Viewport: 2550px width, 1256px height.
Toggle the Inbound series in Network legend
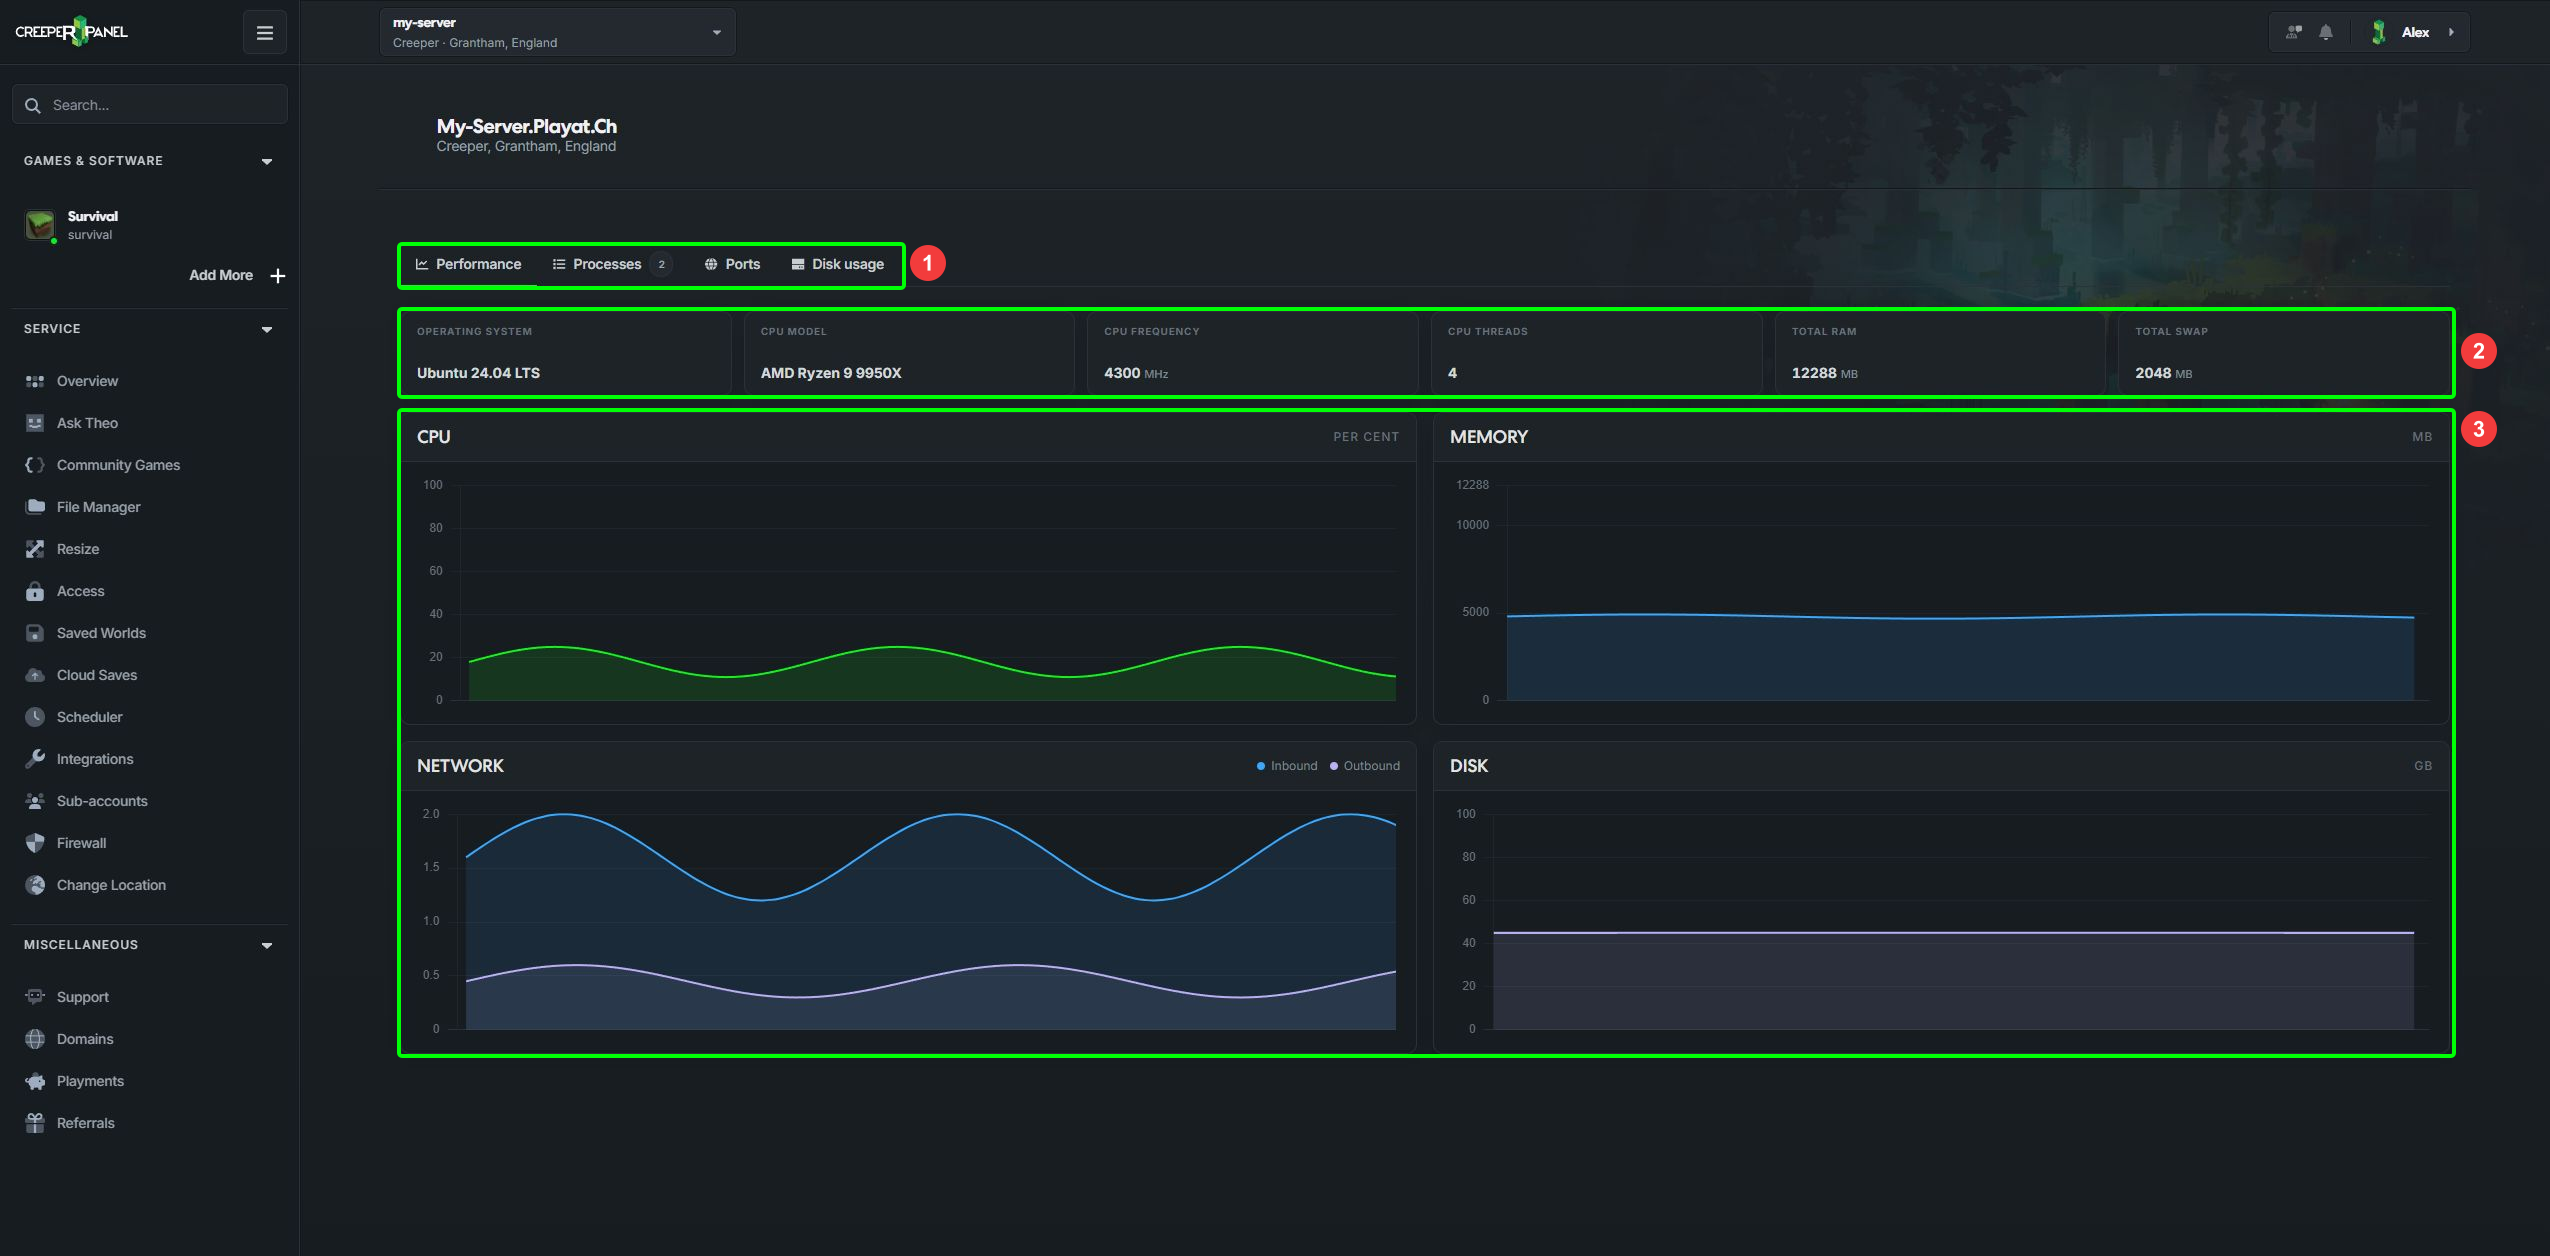(x=1287, y=766)
